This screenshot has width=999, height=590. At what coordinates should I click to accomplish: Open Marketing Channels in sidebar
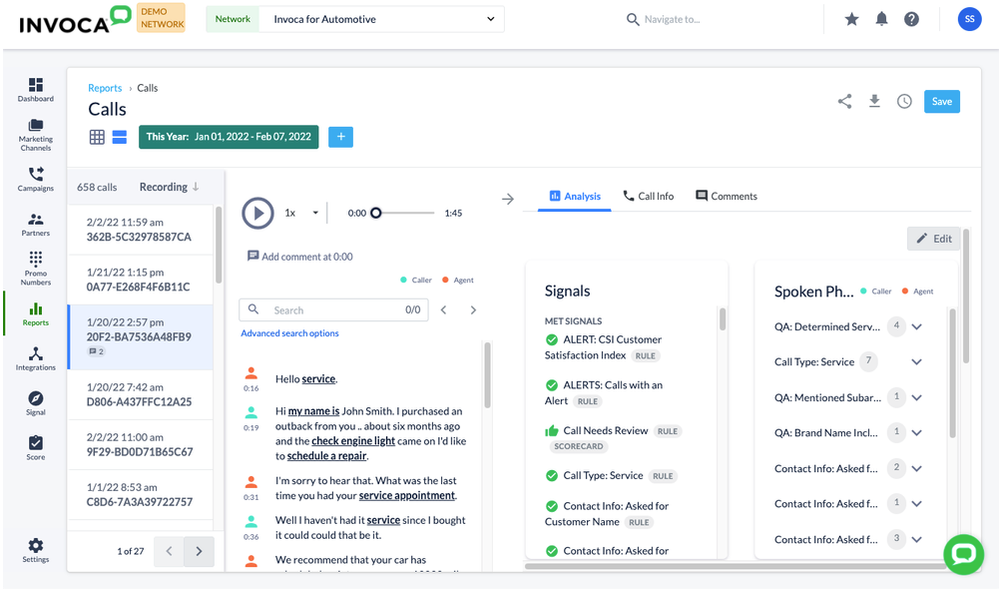pos(36,134)
